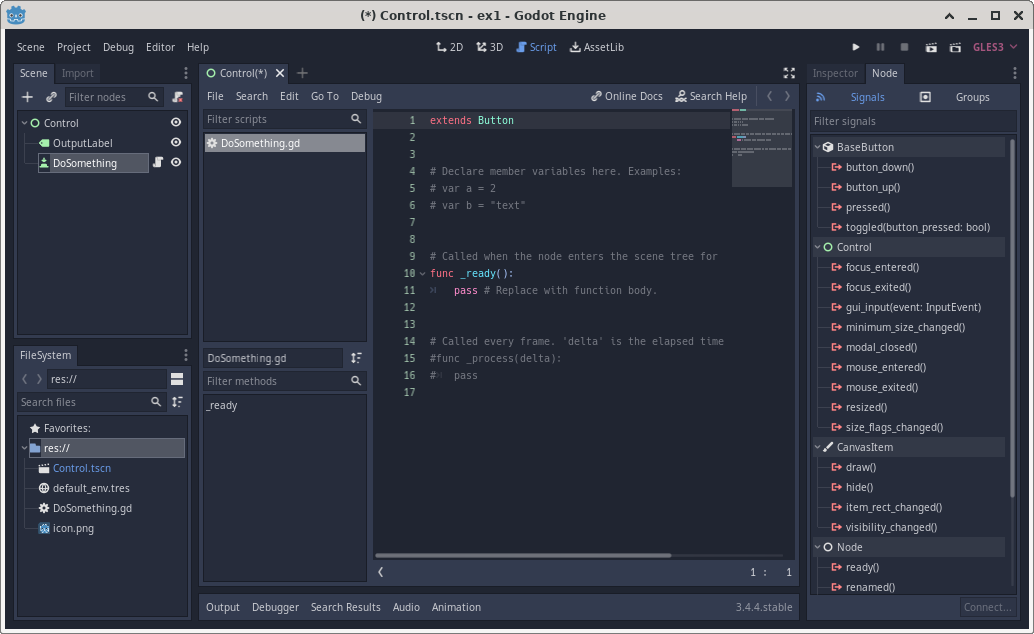Instance a scene file using chain-link icon
This screenshot has width=1034, height=634.
(51, 97)
